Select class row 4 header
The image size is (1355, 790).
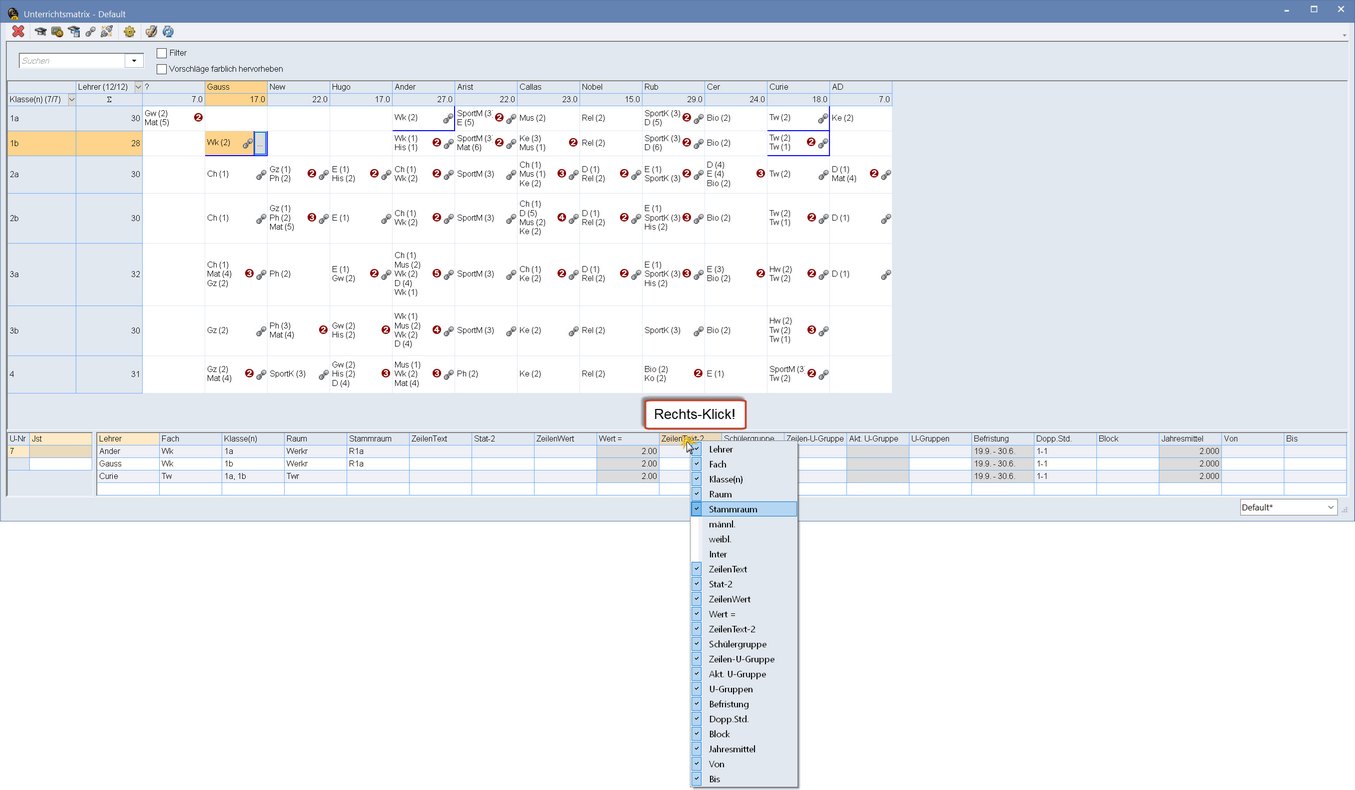41,374
